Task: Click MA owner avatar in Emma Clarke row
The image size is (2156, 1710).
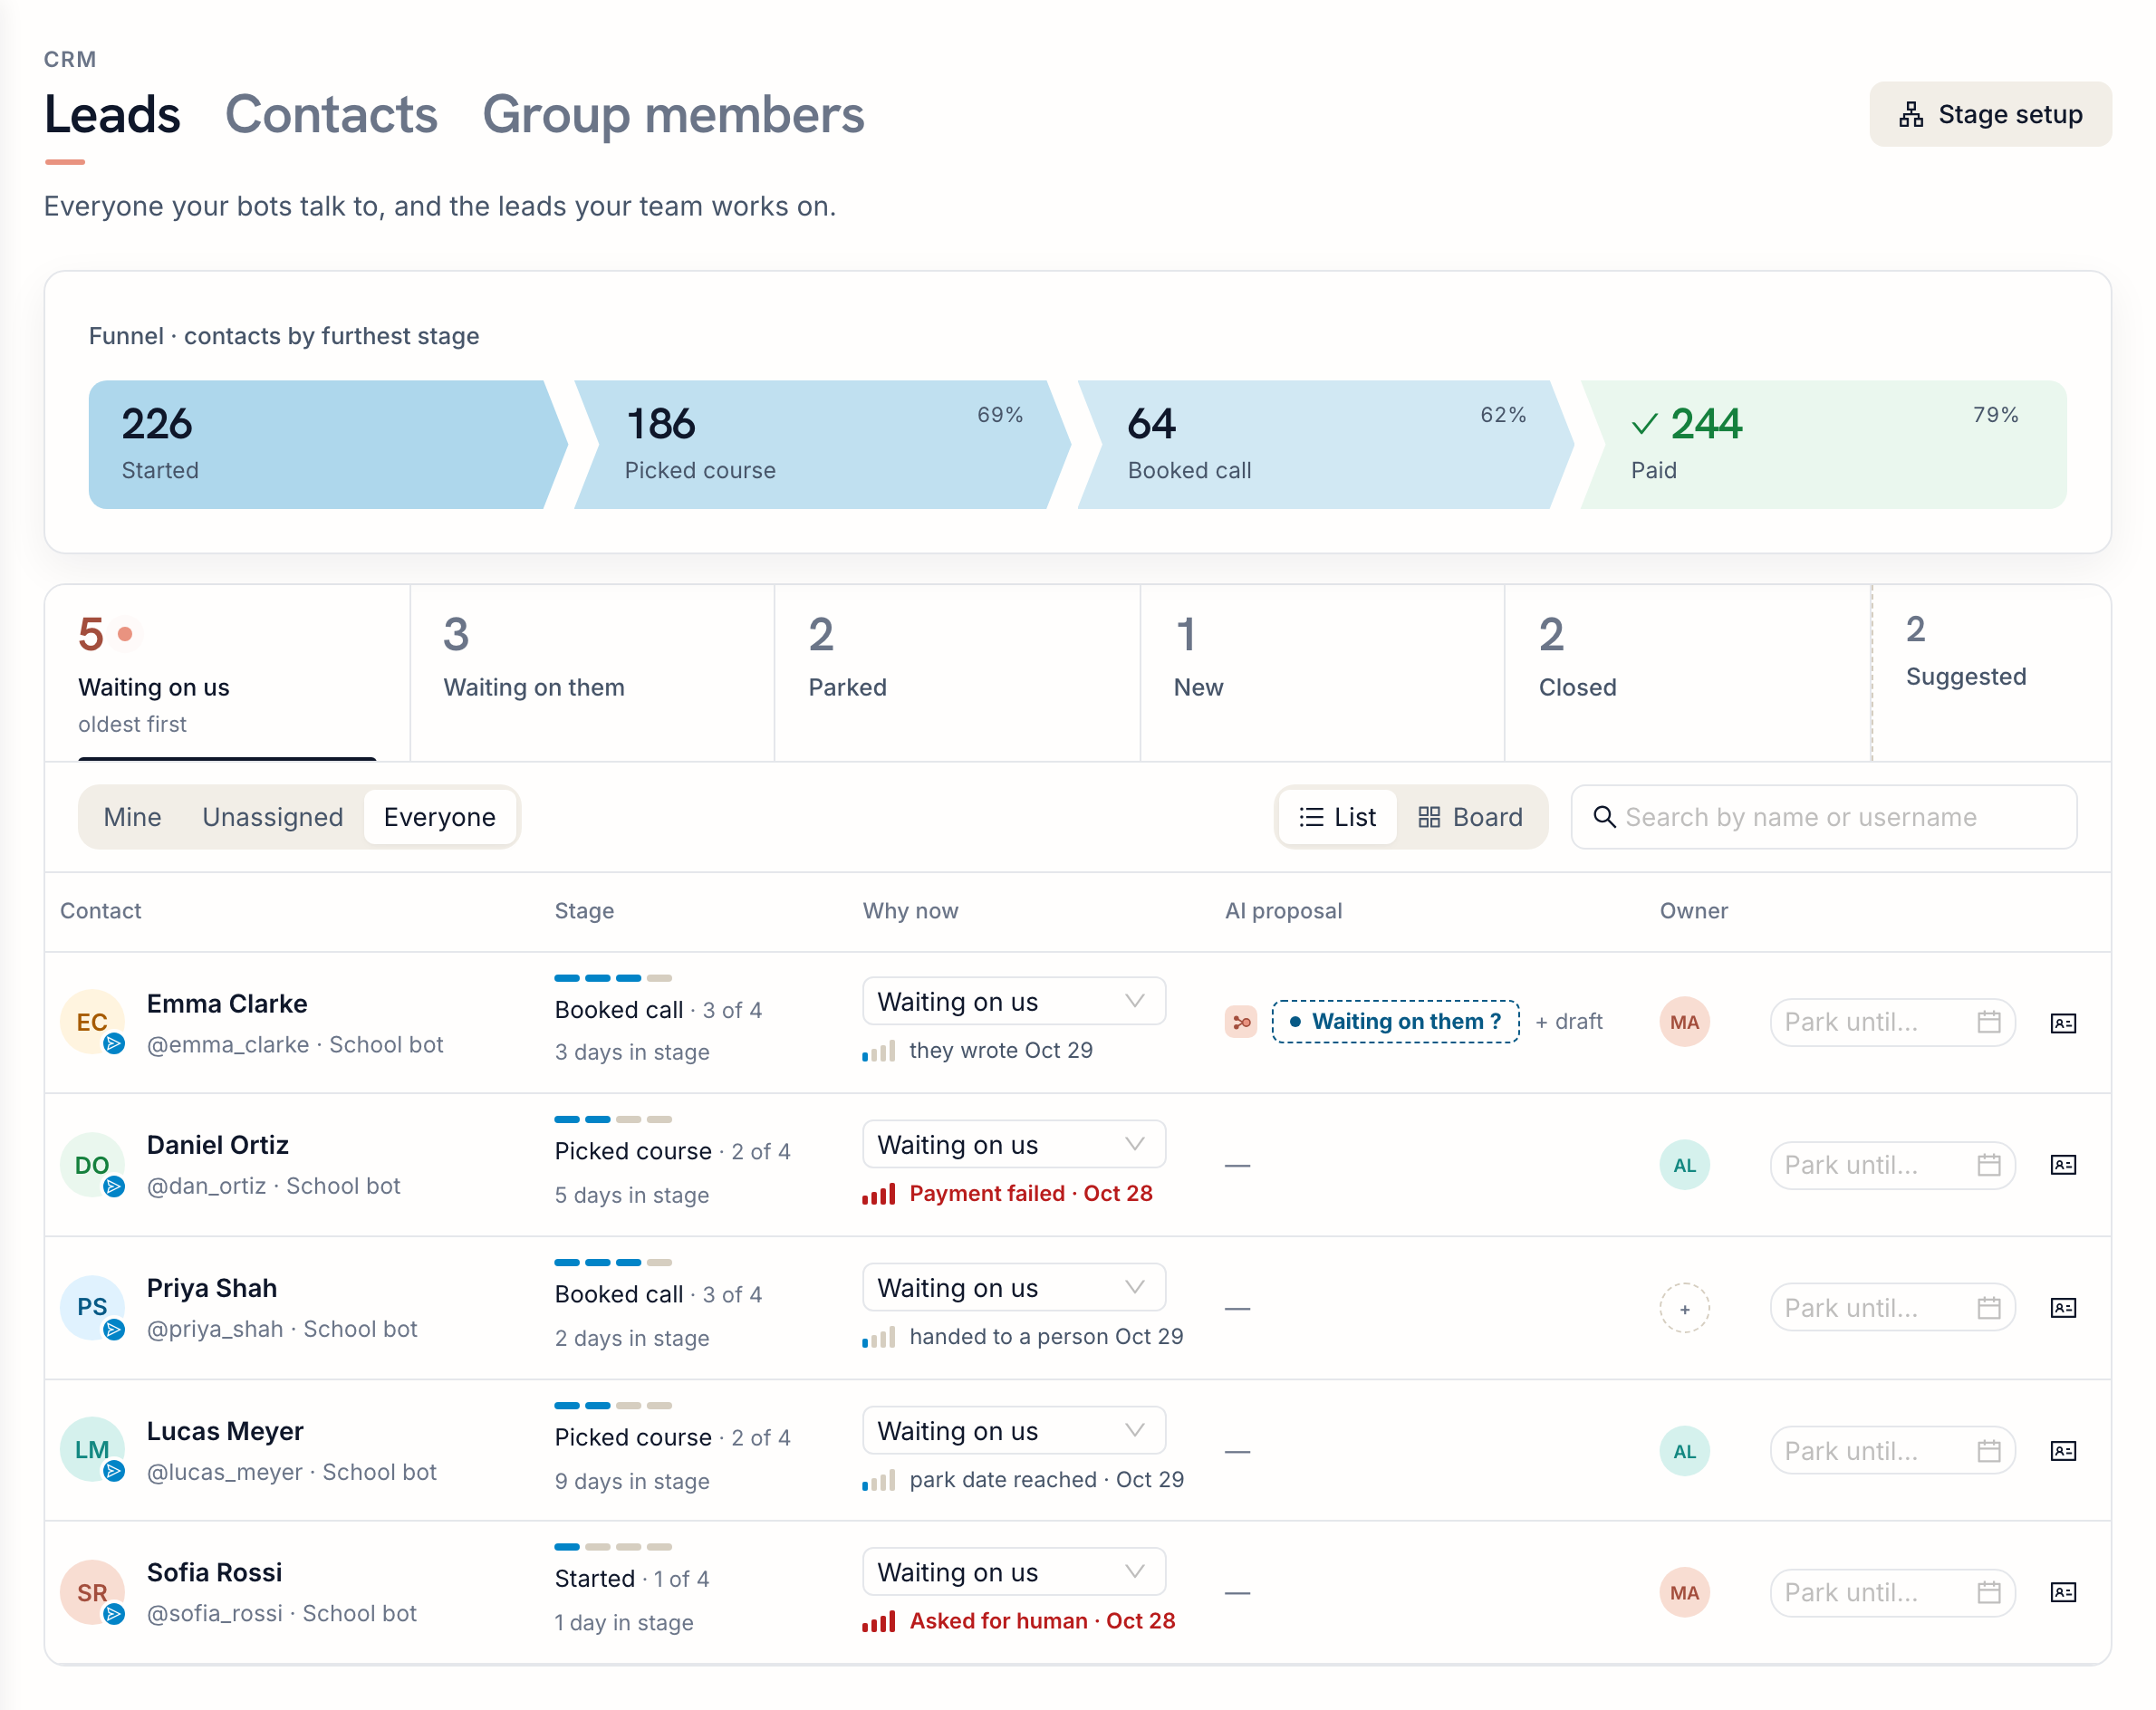Action: point(1684,1022)
